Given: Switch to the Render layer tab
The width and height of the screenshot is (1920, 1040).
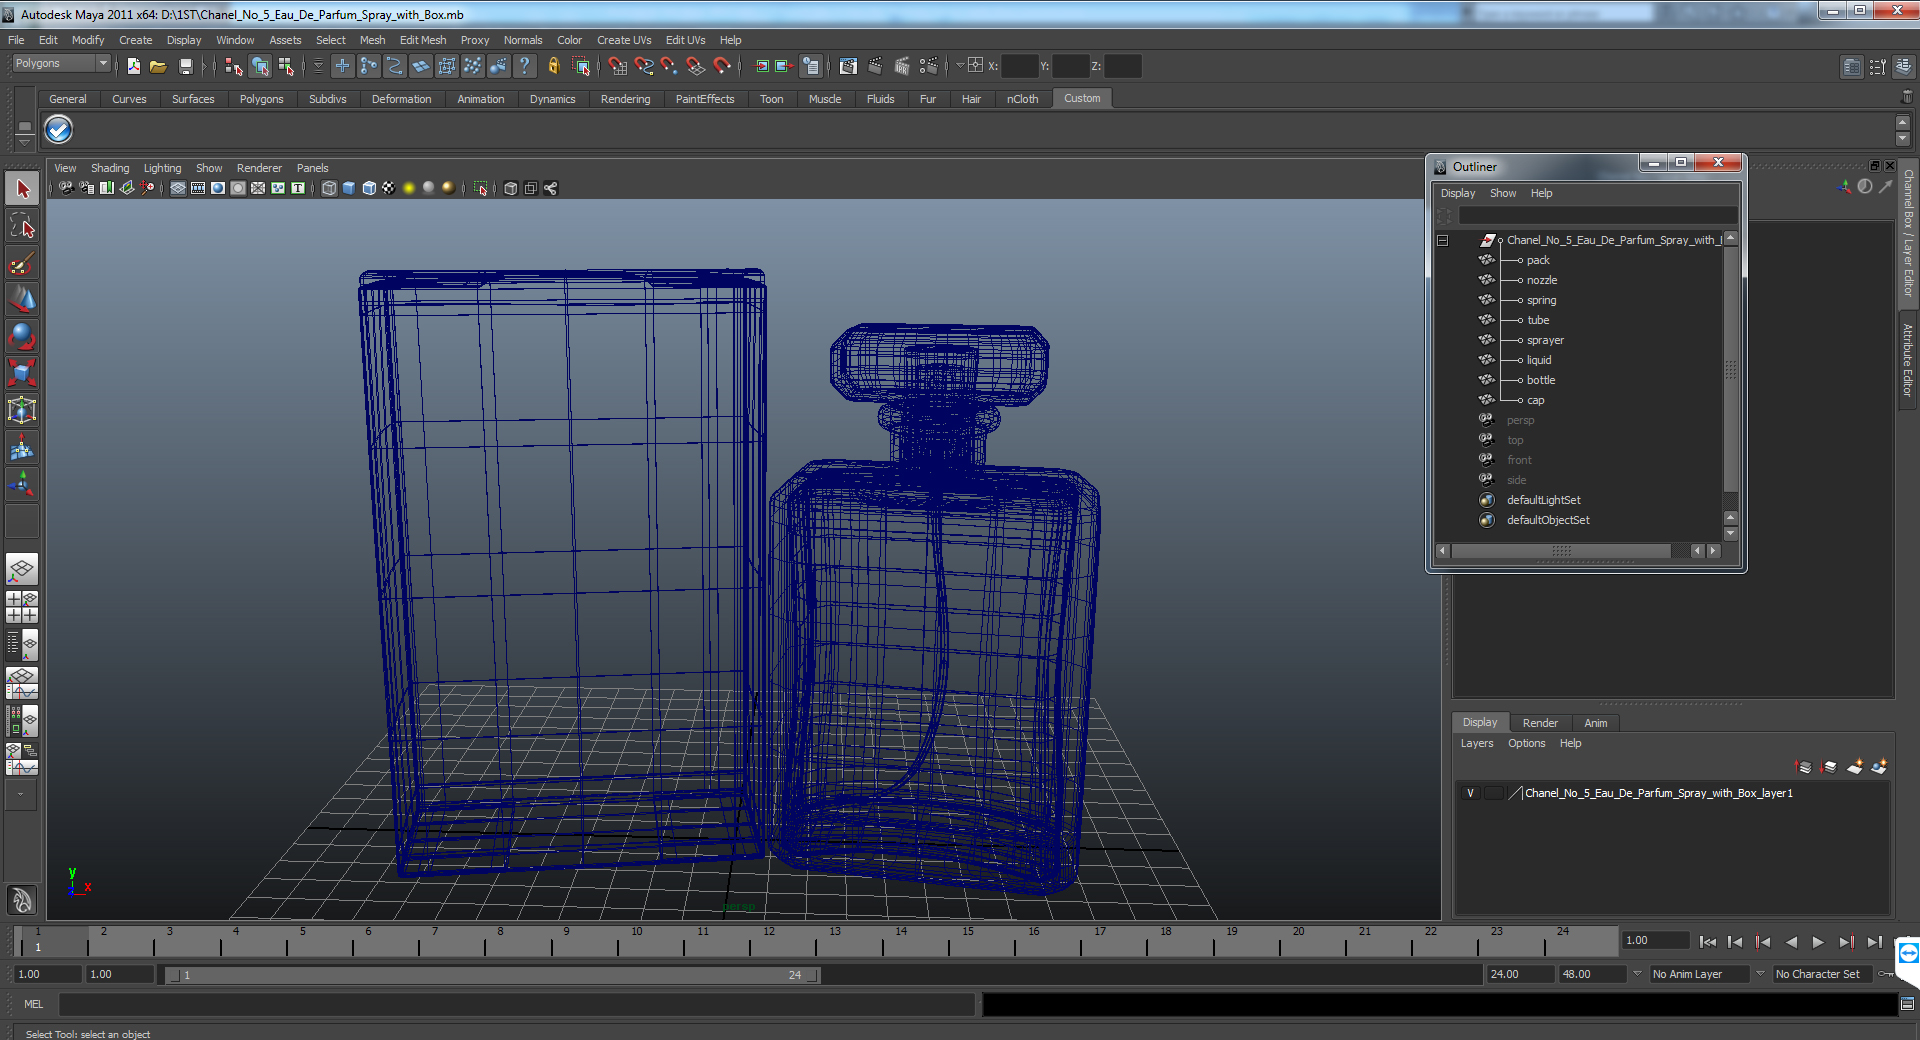Looking at the screenshot, I should pos(1540,723).
